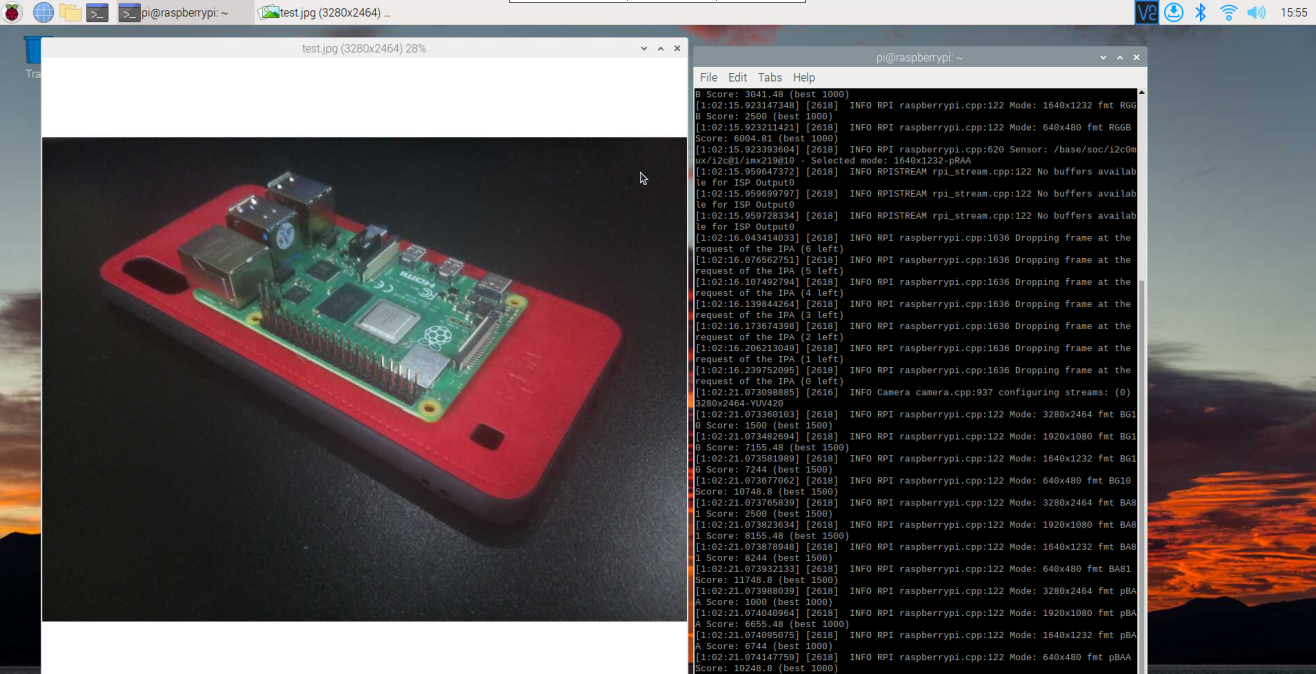This screenshot has height=674, width=1316.
Task: Click the 'Score: 10748.8 (best 1500)' line
Action: pyautogui.click(x=767, y=492)
